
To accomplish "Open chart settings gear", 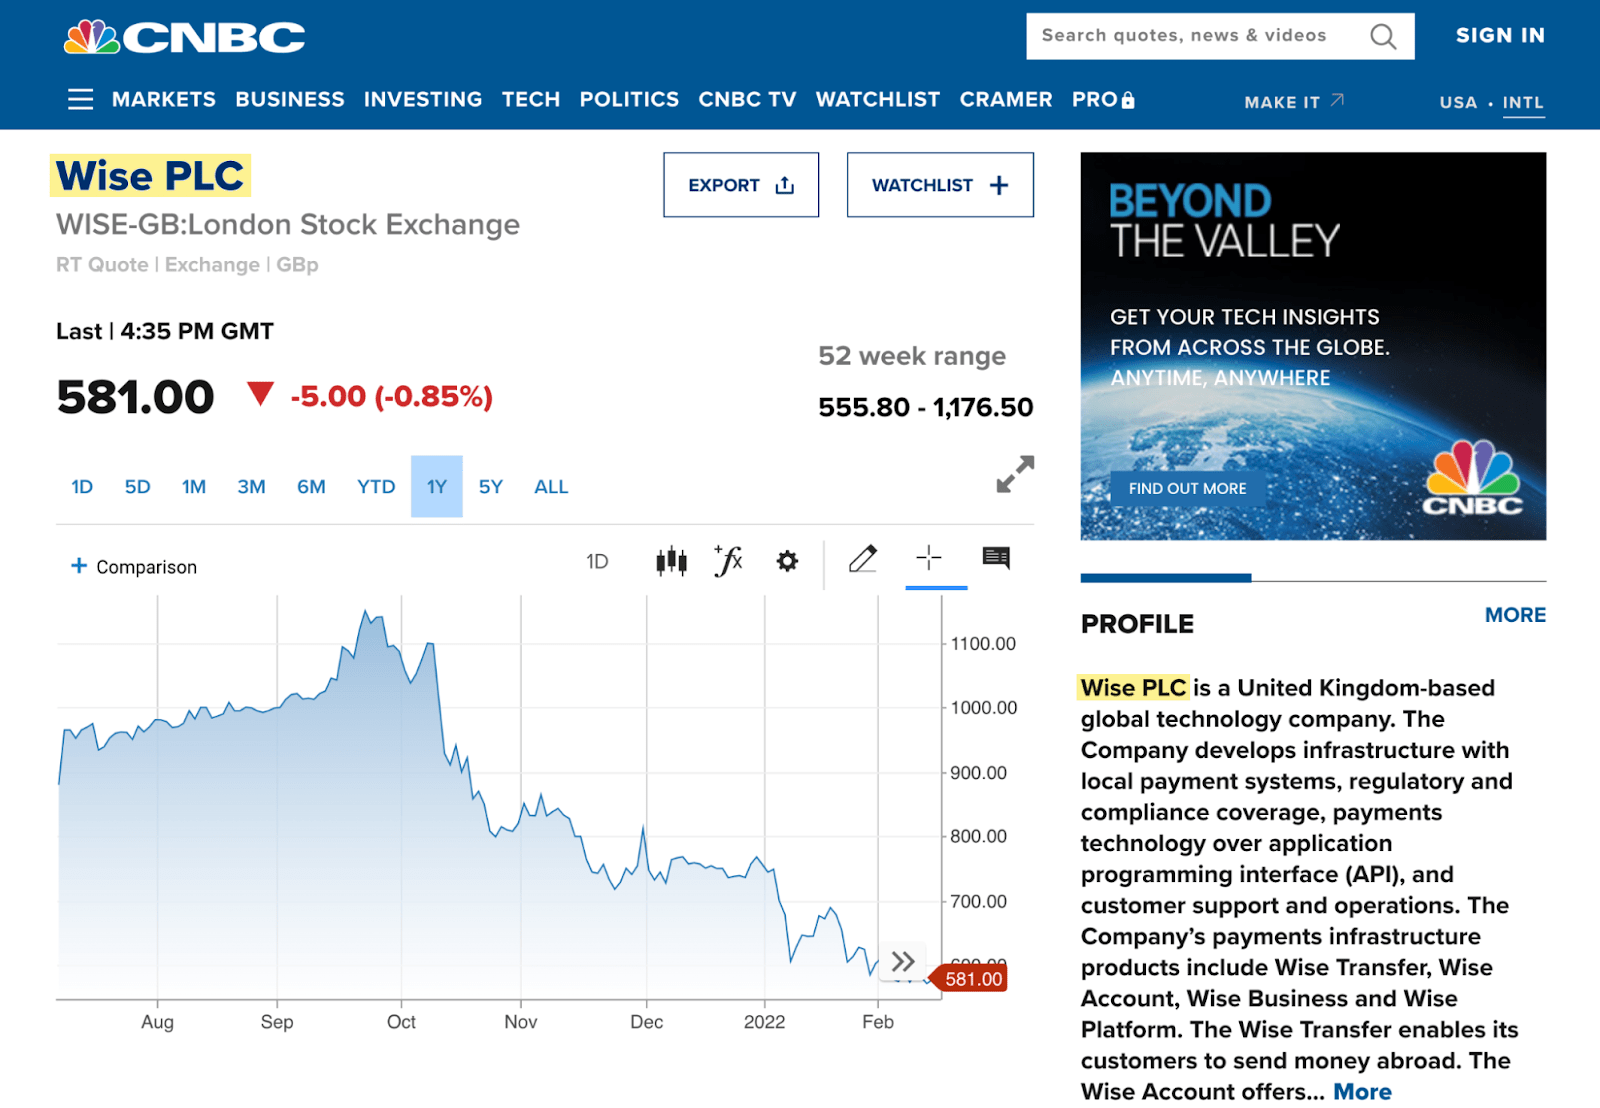I will pos(786,560).
